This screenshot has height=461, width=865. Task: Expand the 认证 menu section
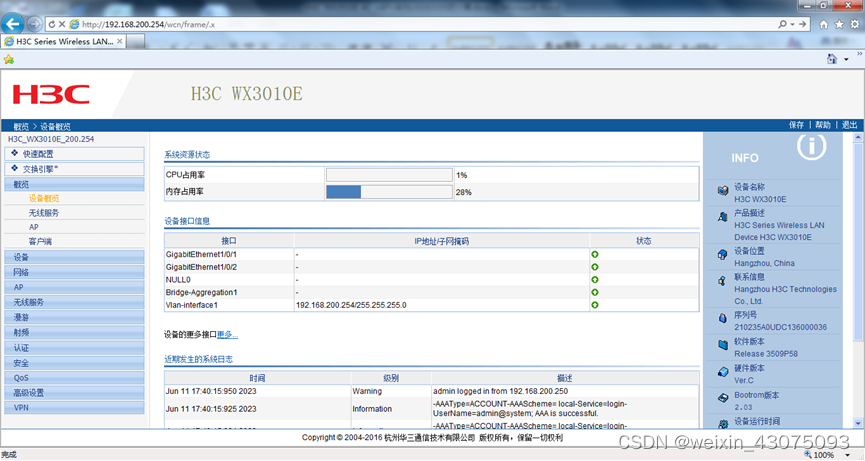(x=74, y=348)
